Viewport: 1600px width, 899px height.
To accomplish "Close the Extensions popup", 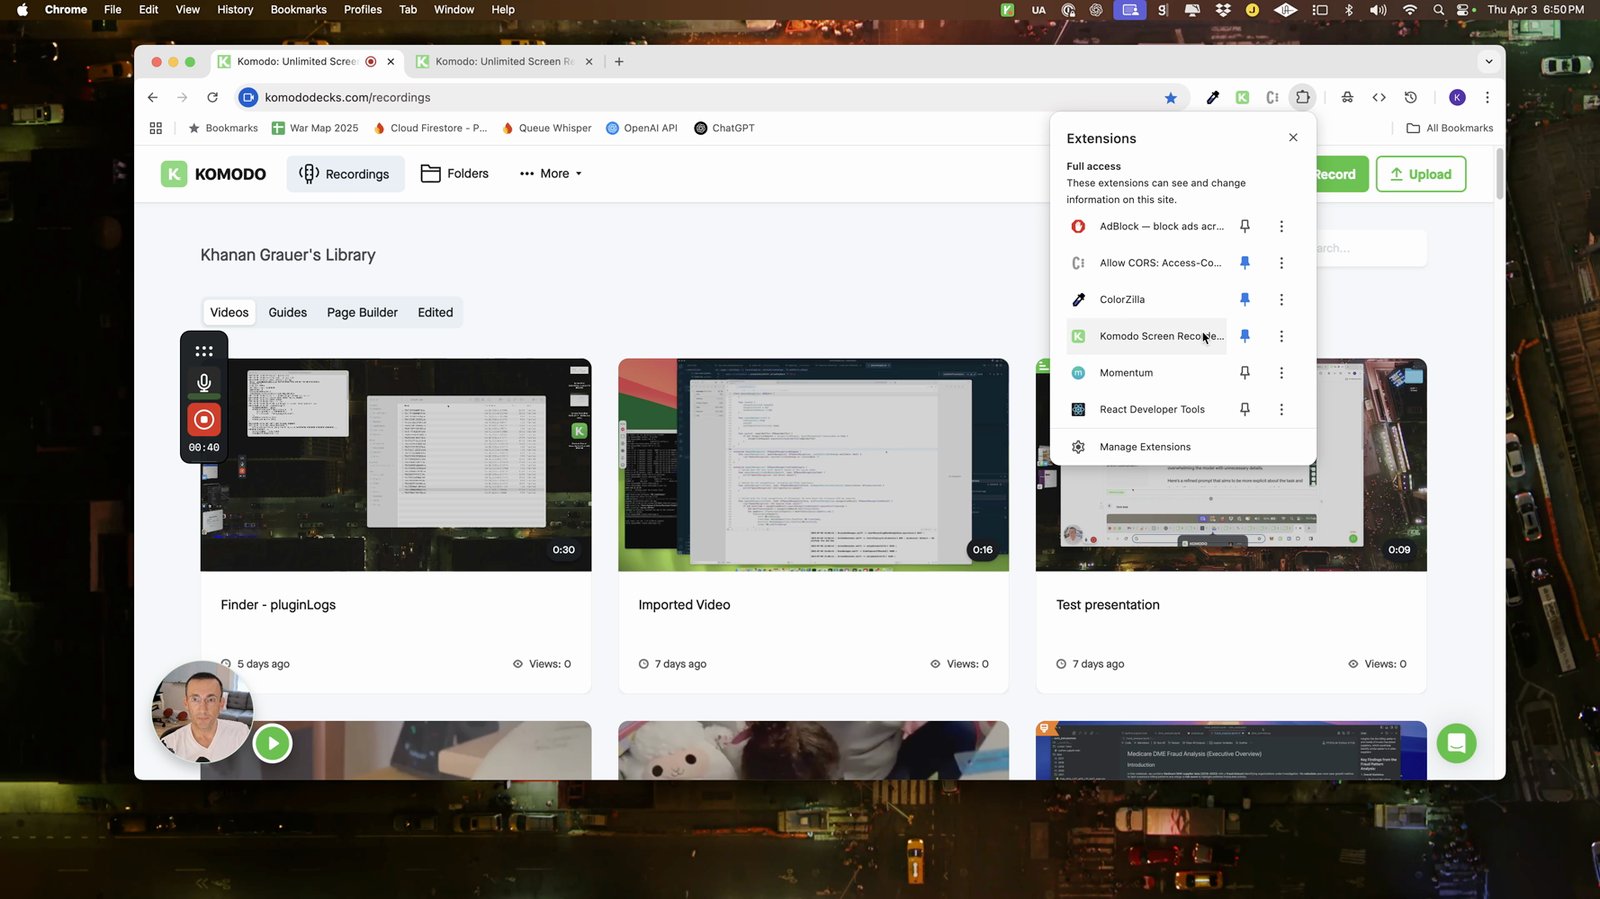I will click(x=1293, y=138).
